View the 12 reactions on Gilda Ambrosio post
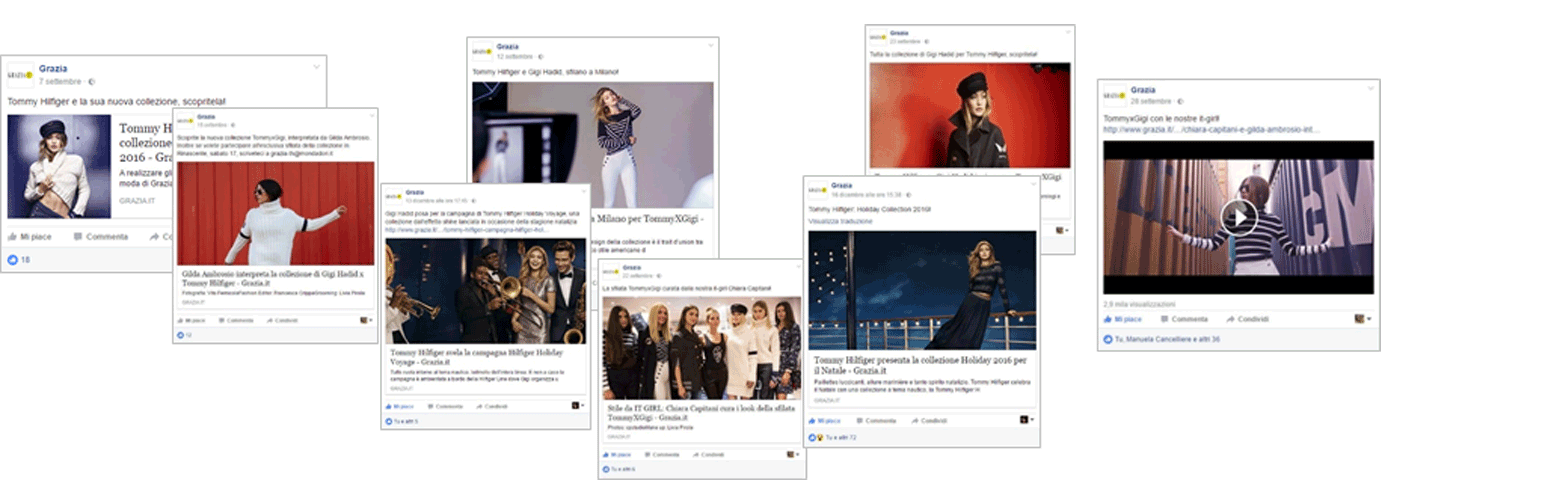The image size is (1545, 480). pos(183,335)
